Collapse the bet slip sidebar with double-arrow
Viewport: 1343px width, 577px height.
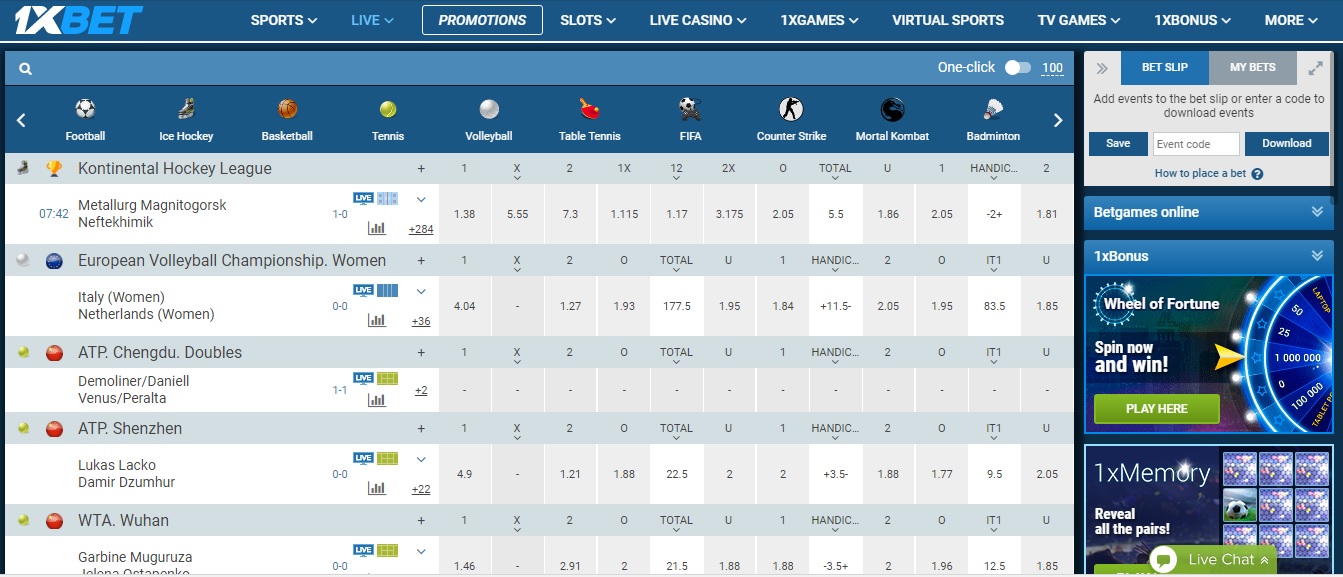(x=1102, y=68)
